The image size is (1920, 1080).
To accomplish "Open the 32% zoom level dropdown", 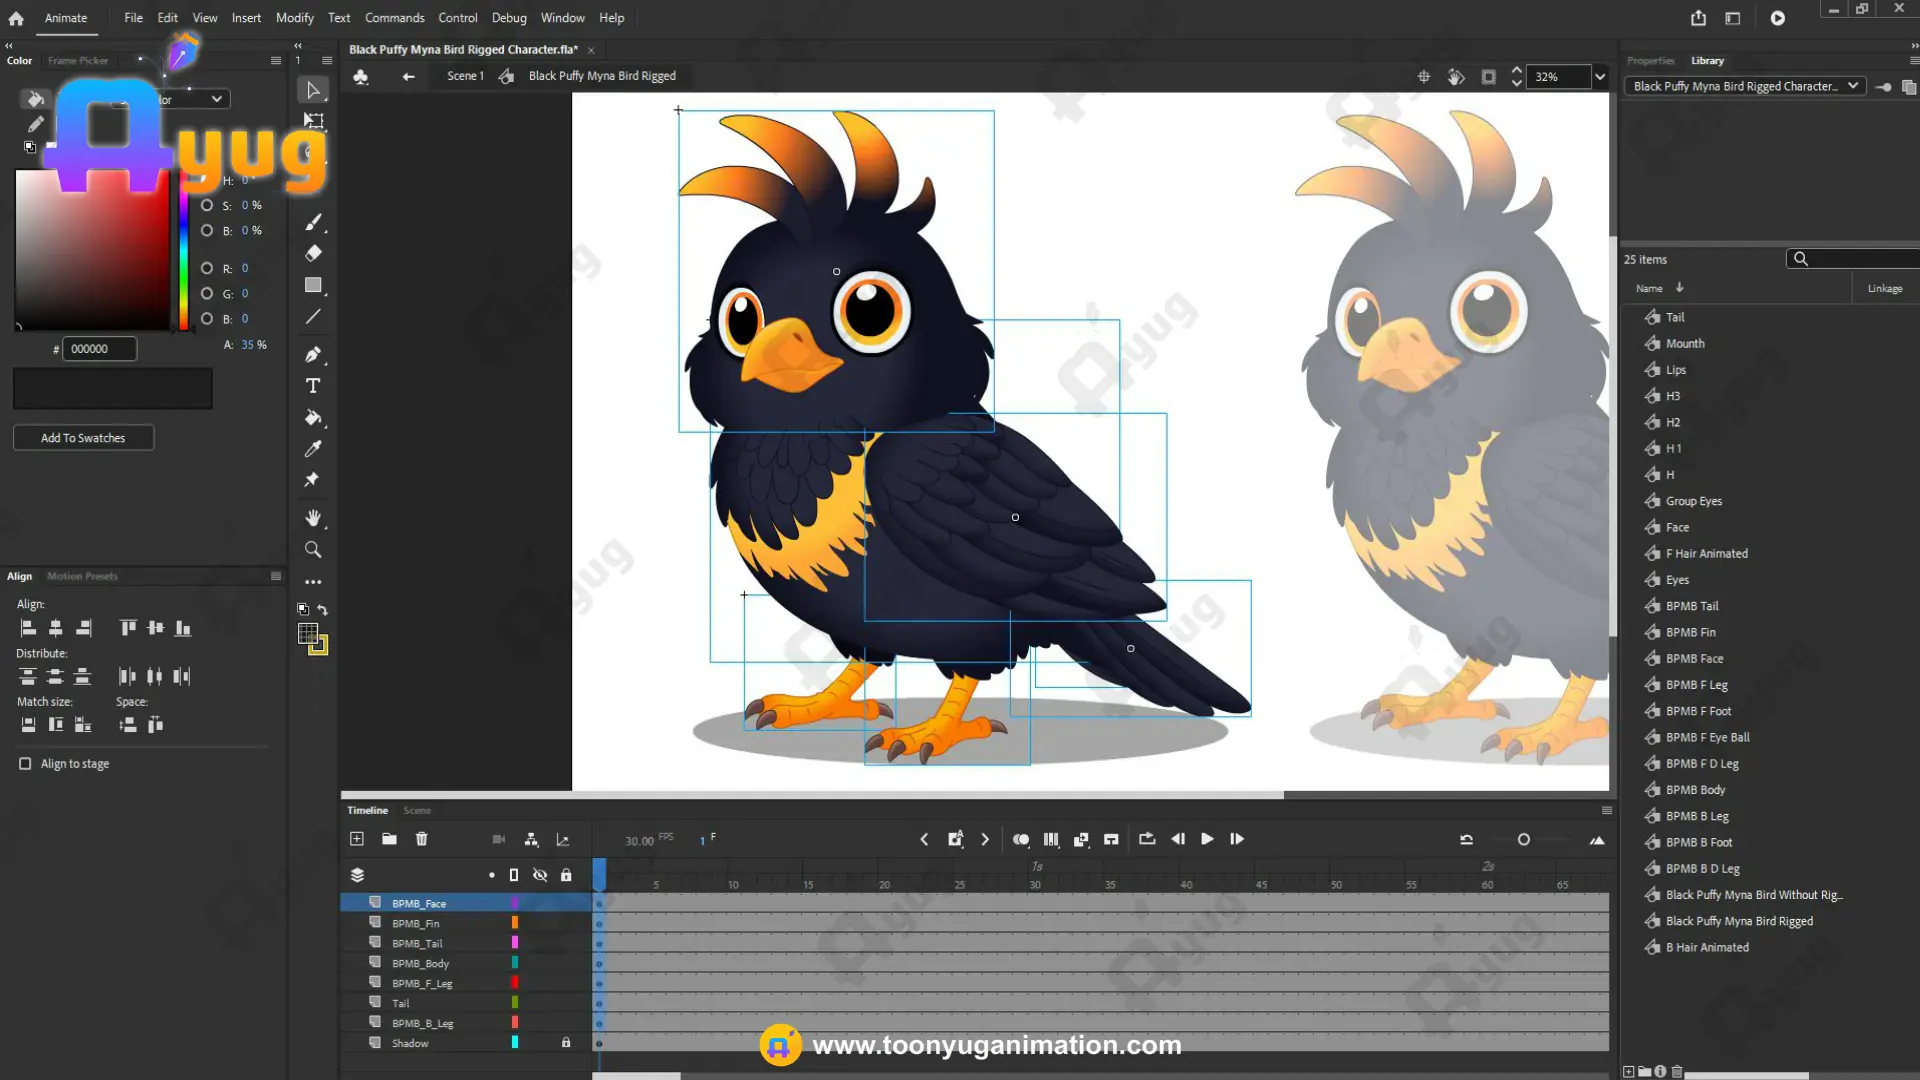I will tap(1600, 77).
